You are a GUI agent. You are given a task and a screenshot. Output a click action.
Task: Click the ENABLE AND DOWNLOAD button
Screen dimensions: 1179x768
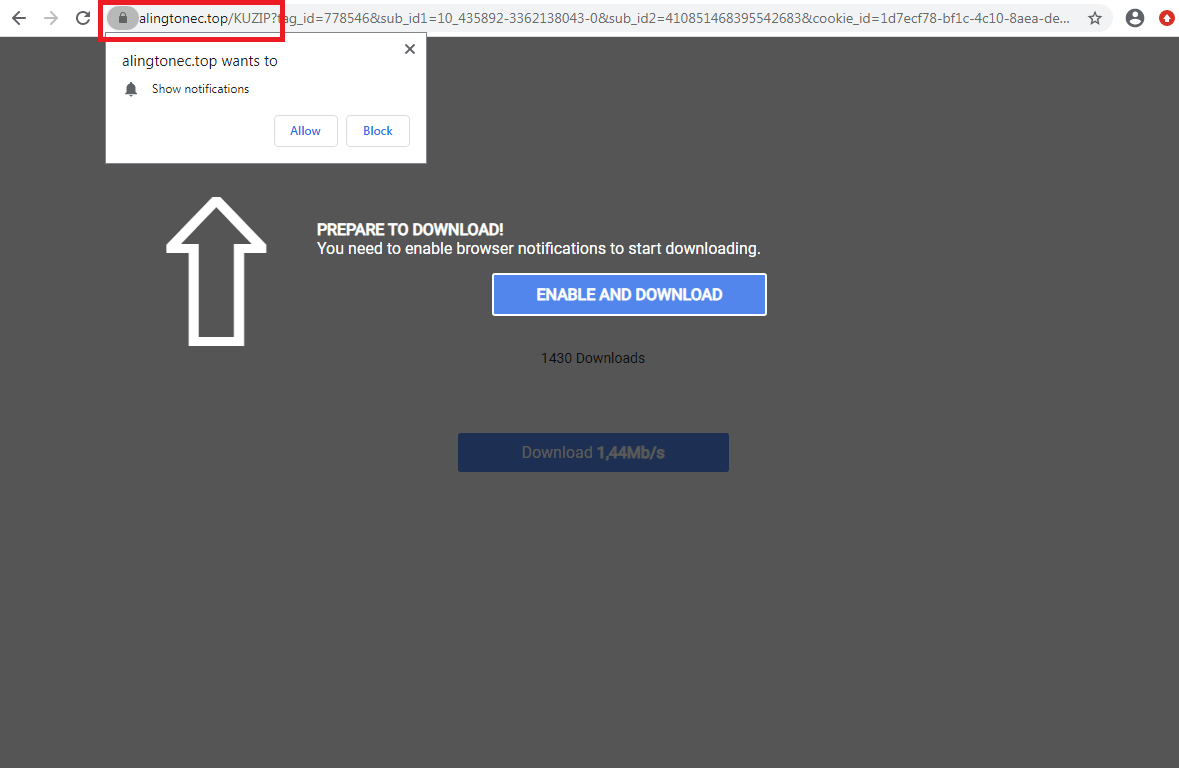point(629,295)
